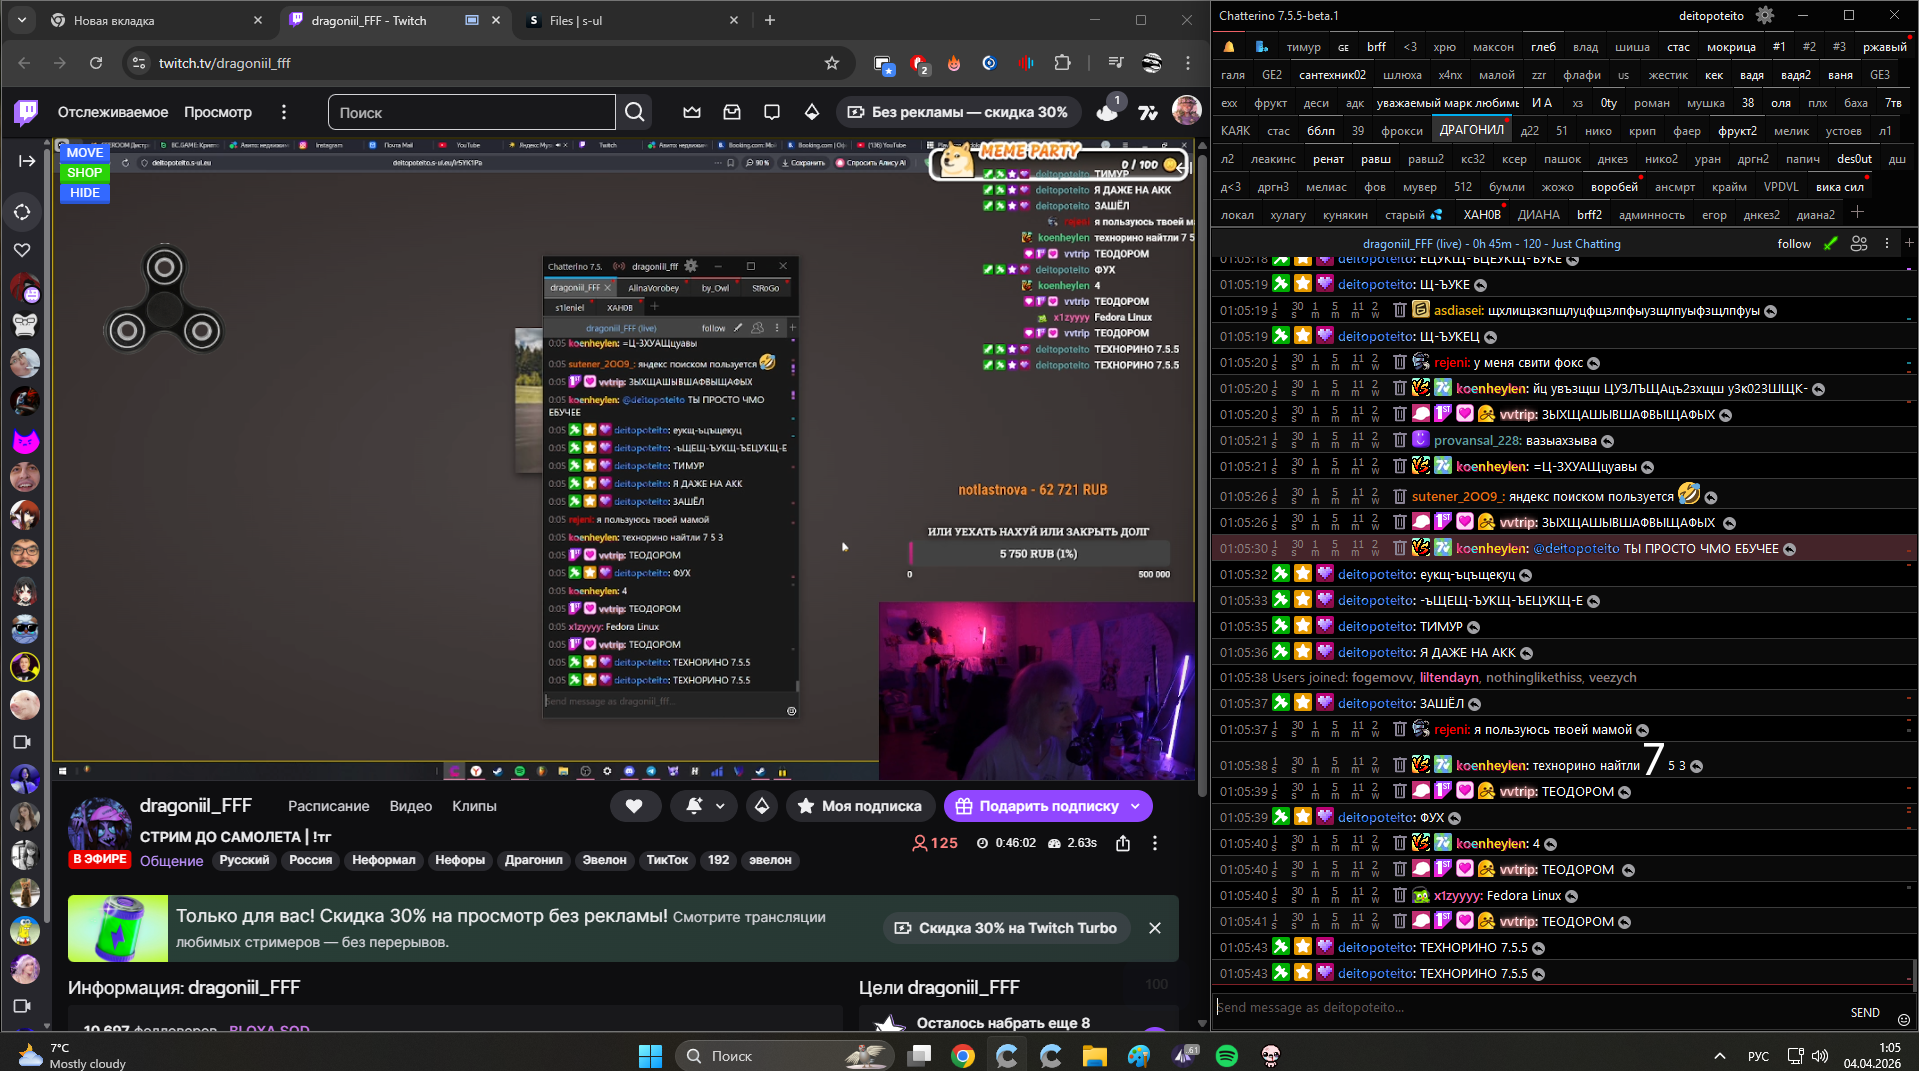Screen dimensions: 1919x1071
Task: Share the stream via share icon
Action: click(1123, 843)
